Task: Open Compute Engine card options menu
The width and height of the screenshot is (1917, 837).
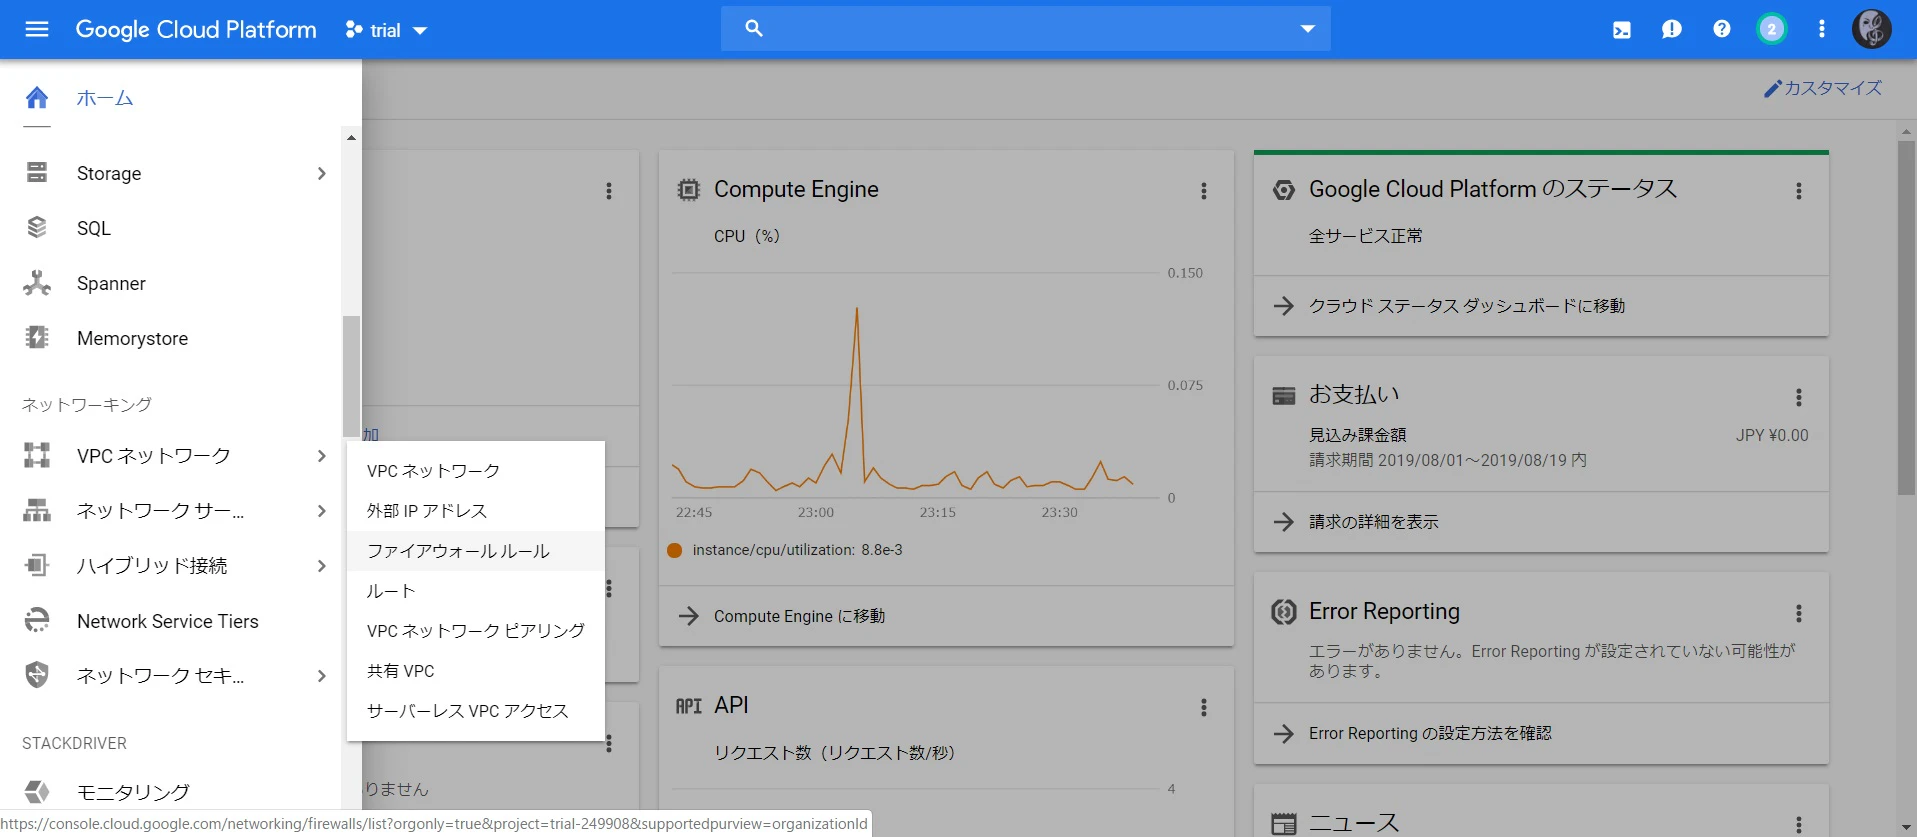Action: tap(1204, 190)
